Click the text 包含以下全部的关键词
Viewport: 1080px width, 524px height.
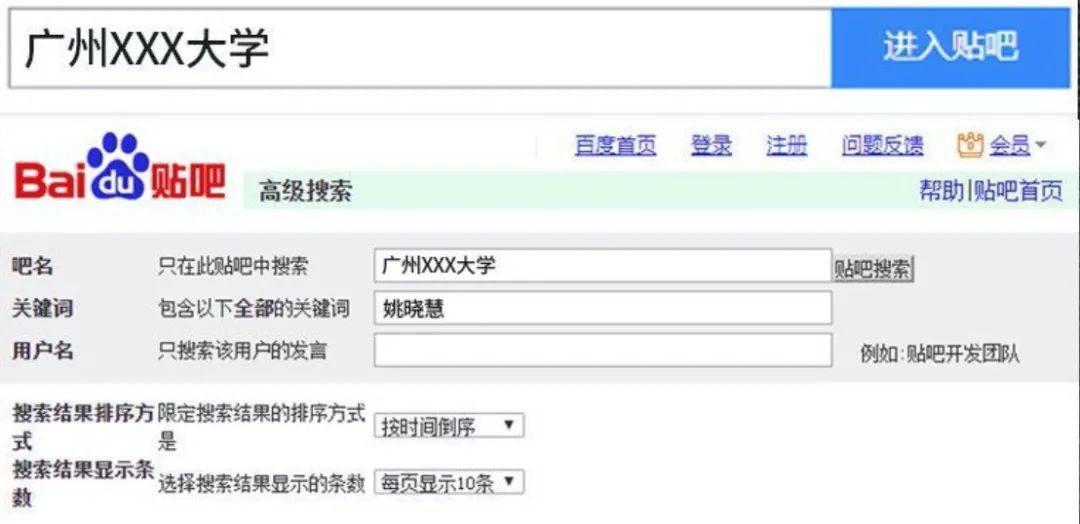253,308
